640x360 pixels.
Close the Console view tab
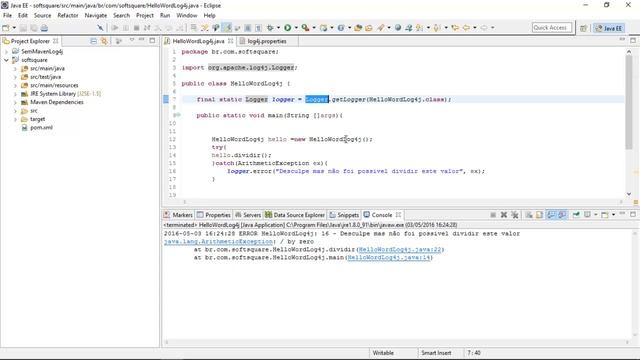point(398,215)
